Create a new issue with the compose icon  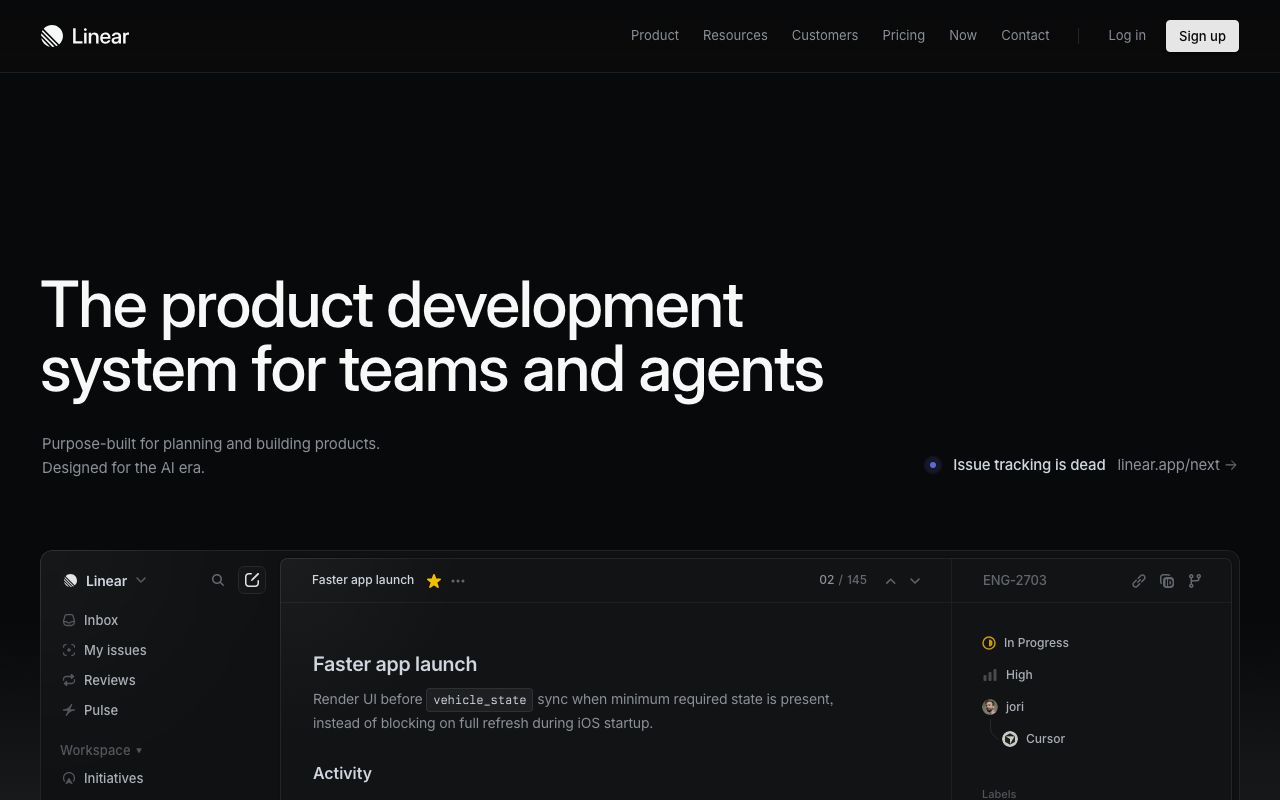(x=252, y=580)
